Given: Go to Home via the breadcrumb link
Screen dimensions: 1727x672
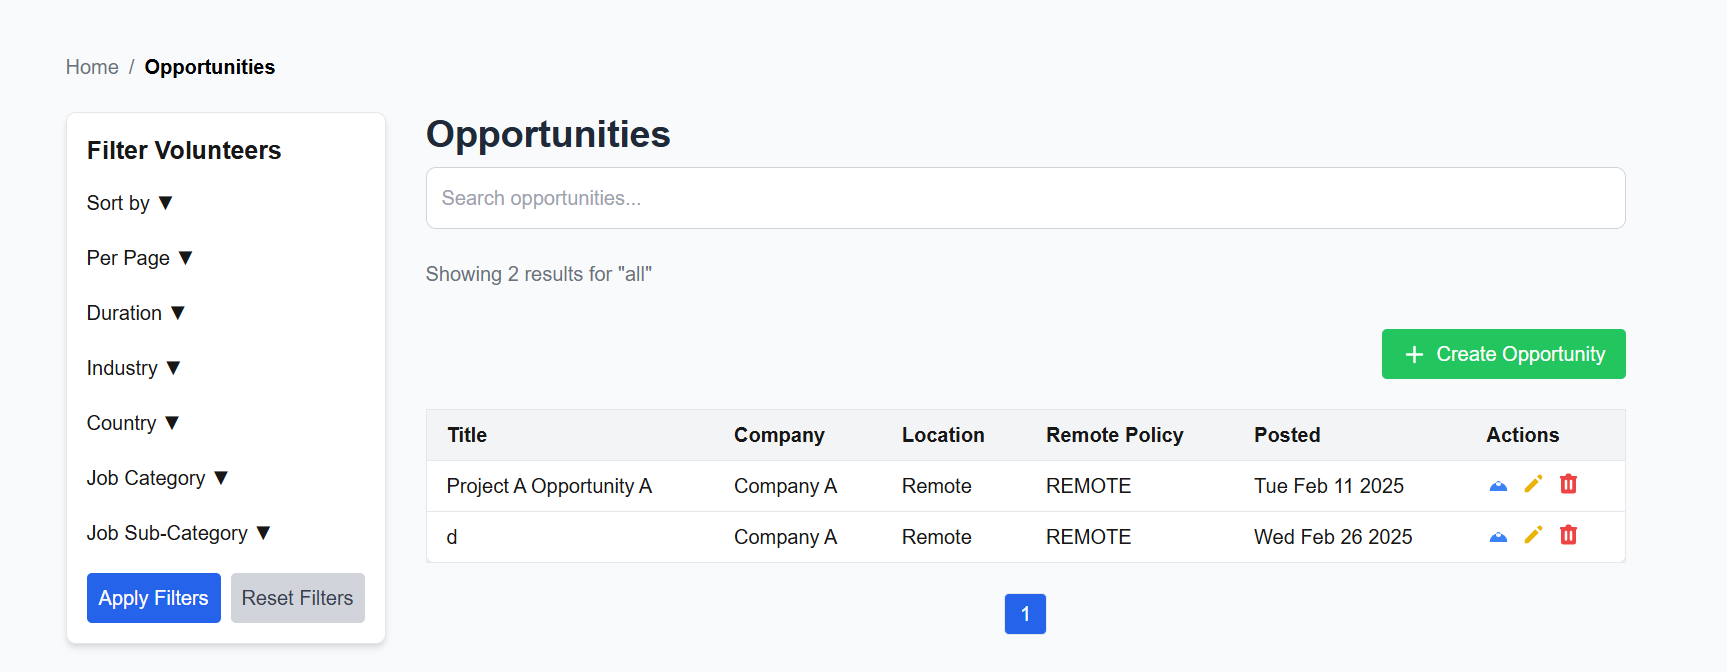Looking at the screenshot, I should point(92,67).
